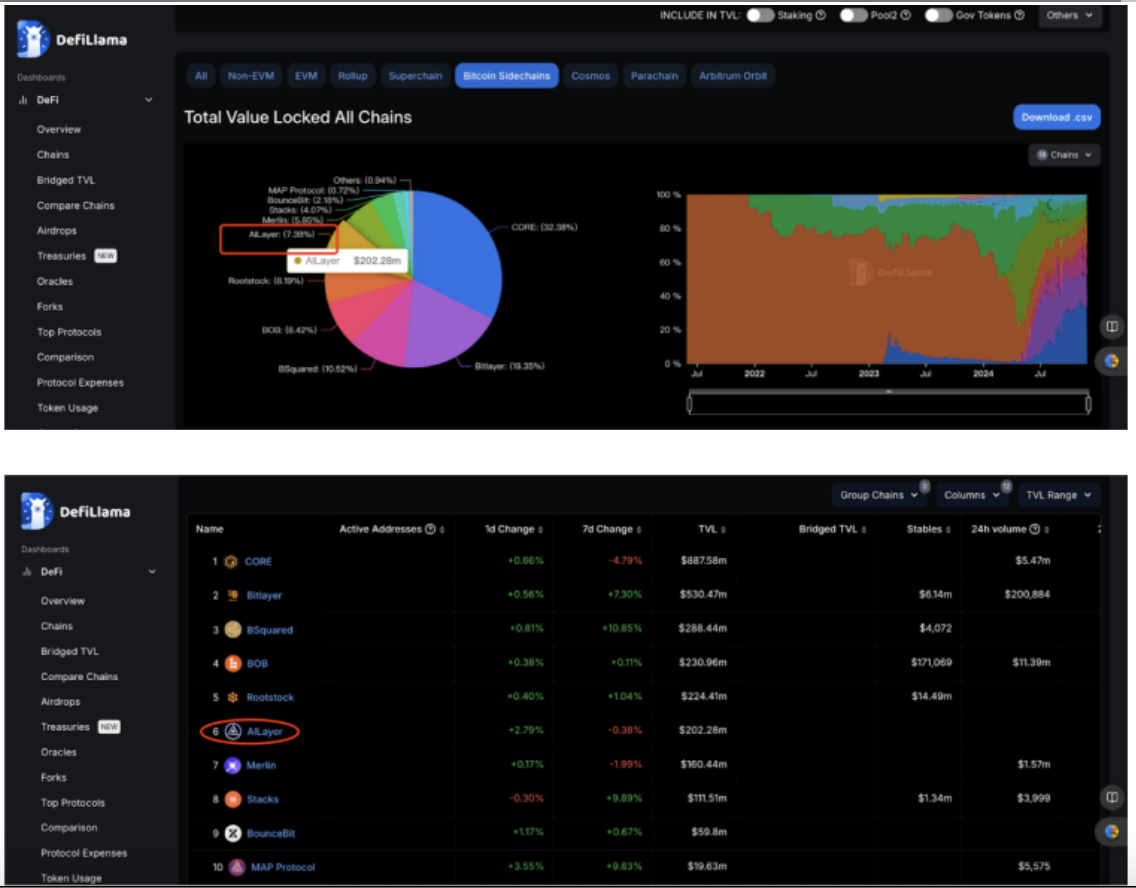The height and width of the screenshot is (888, 1136).
Task: Switch to the Non-EVM tab
Action: click(251, 76)
